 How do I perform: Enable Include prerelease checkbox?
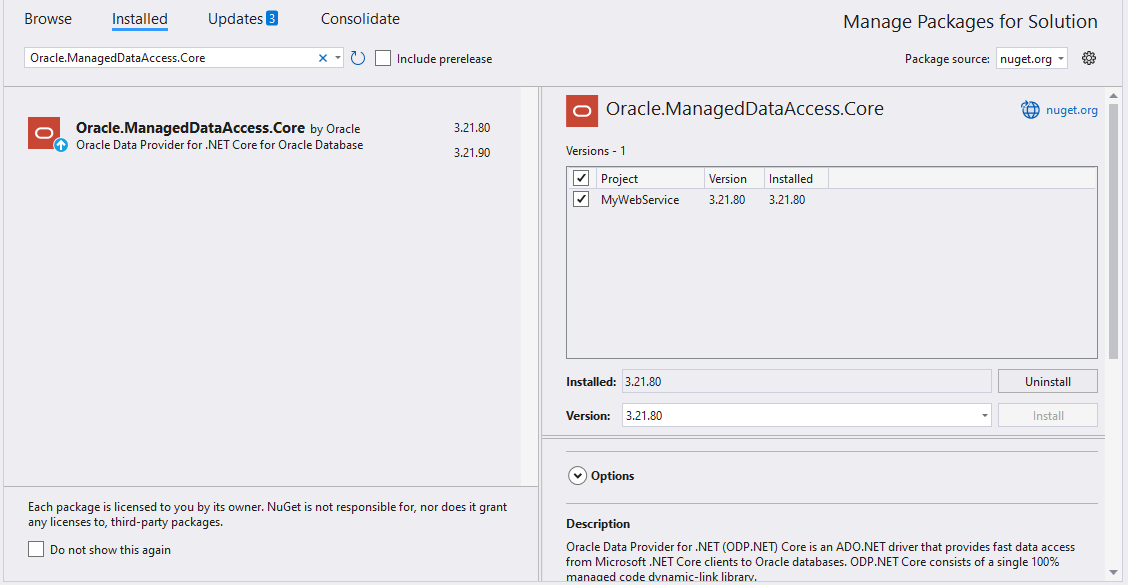383,58
